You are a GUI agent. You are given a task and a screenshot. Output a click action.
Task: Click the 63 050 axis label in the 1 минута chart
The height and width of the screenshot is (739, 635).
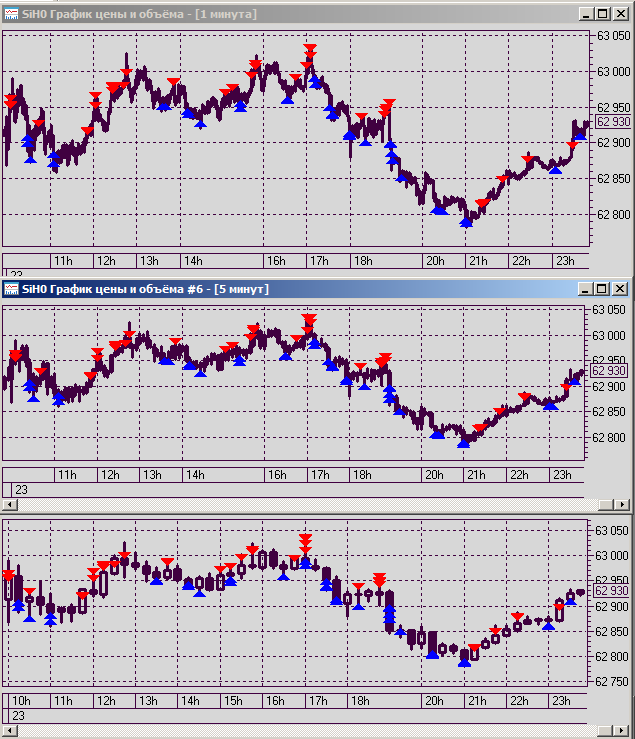pyautogui.click(x=613, y=36)
